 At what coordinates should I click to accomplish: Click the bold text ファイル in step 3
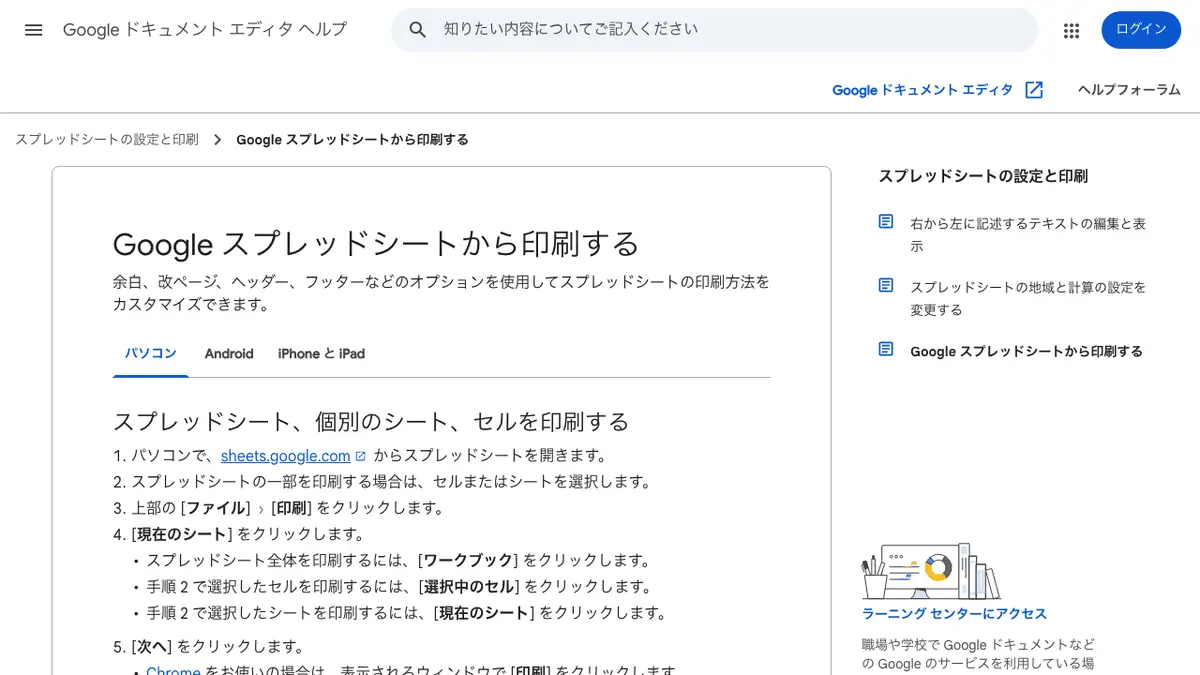click(x=215, y=508)
